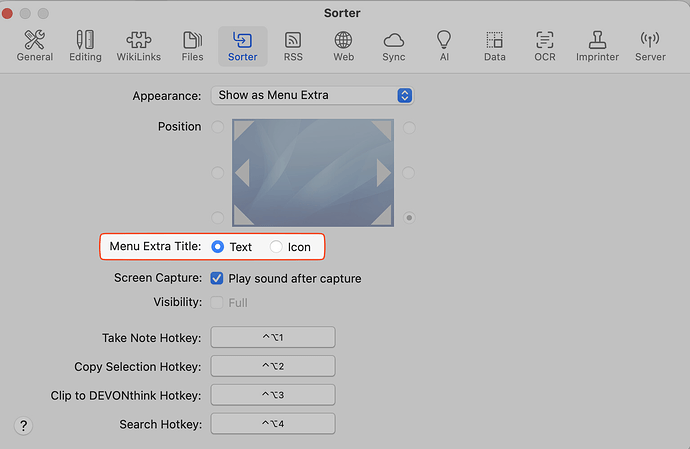Open the WikiLinks puzzle-piece pane

point(140,45)
